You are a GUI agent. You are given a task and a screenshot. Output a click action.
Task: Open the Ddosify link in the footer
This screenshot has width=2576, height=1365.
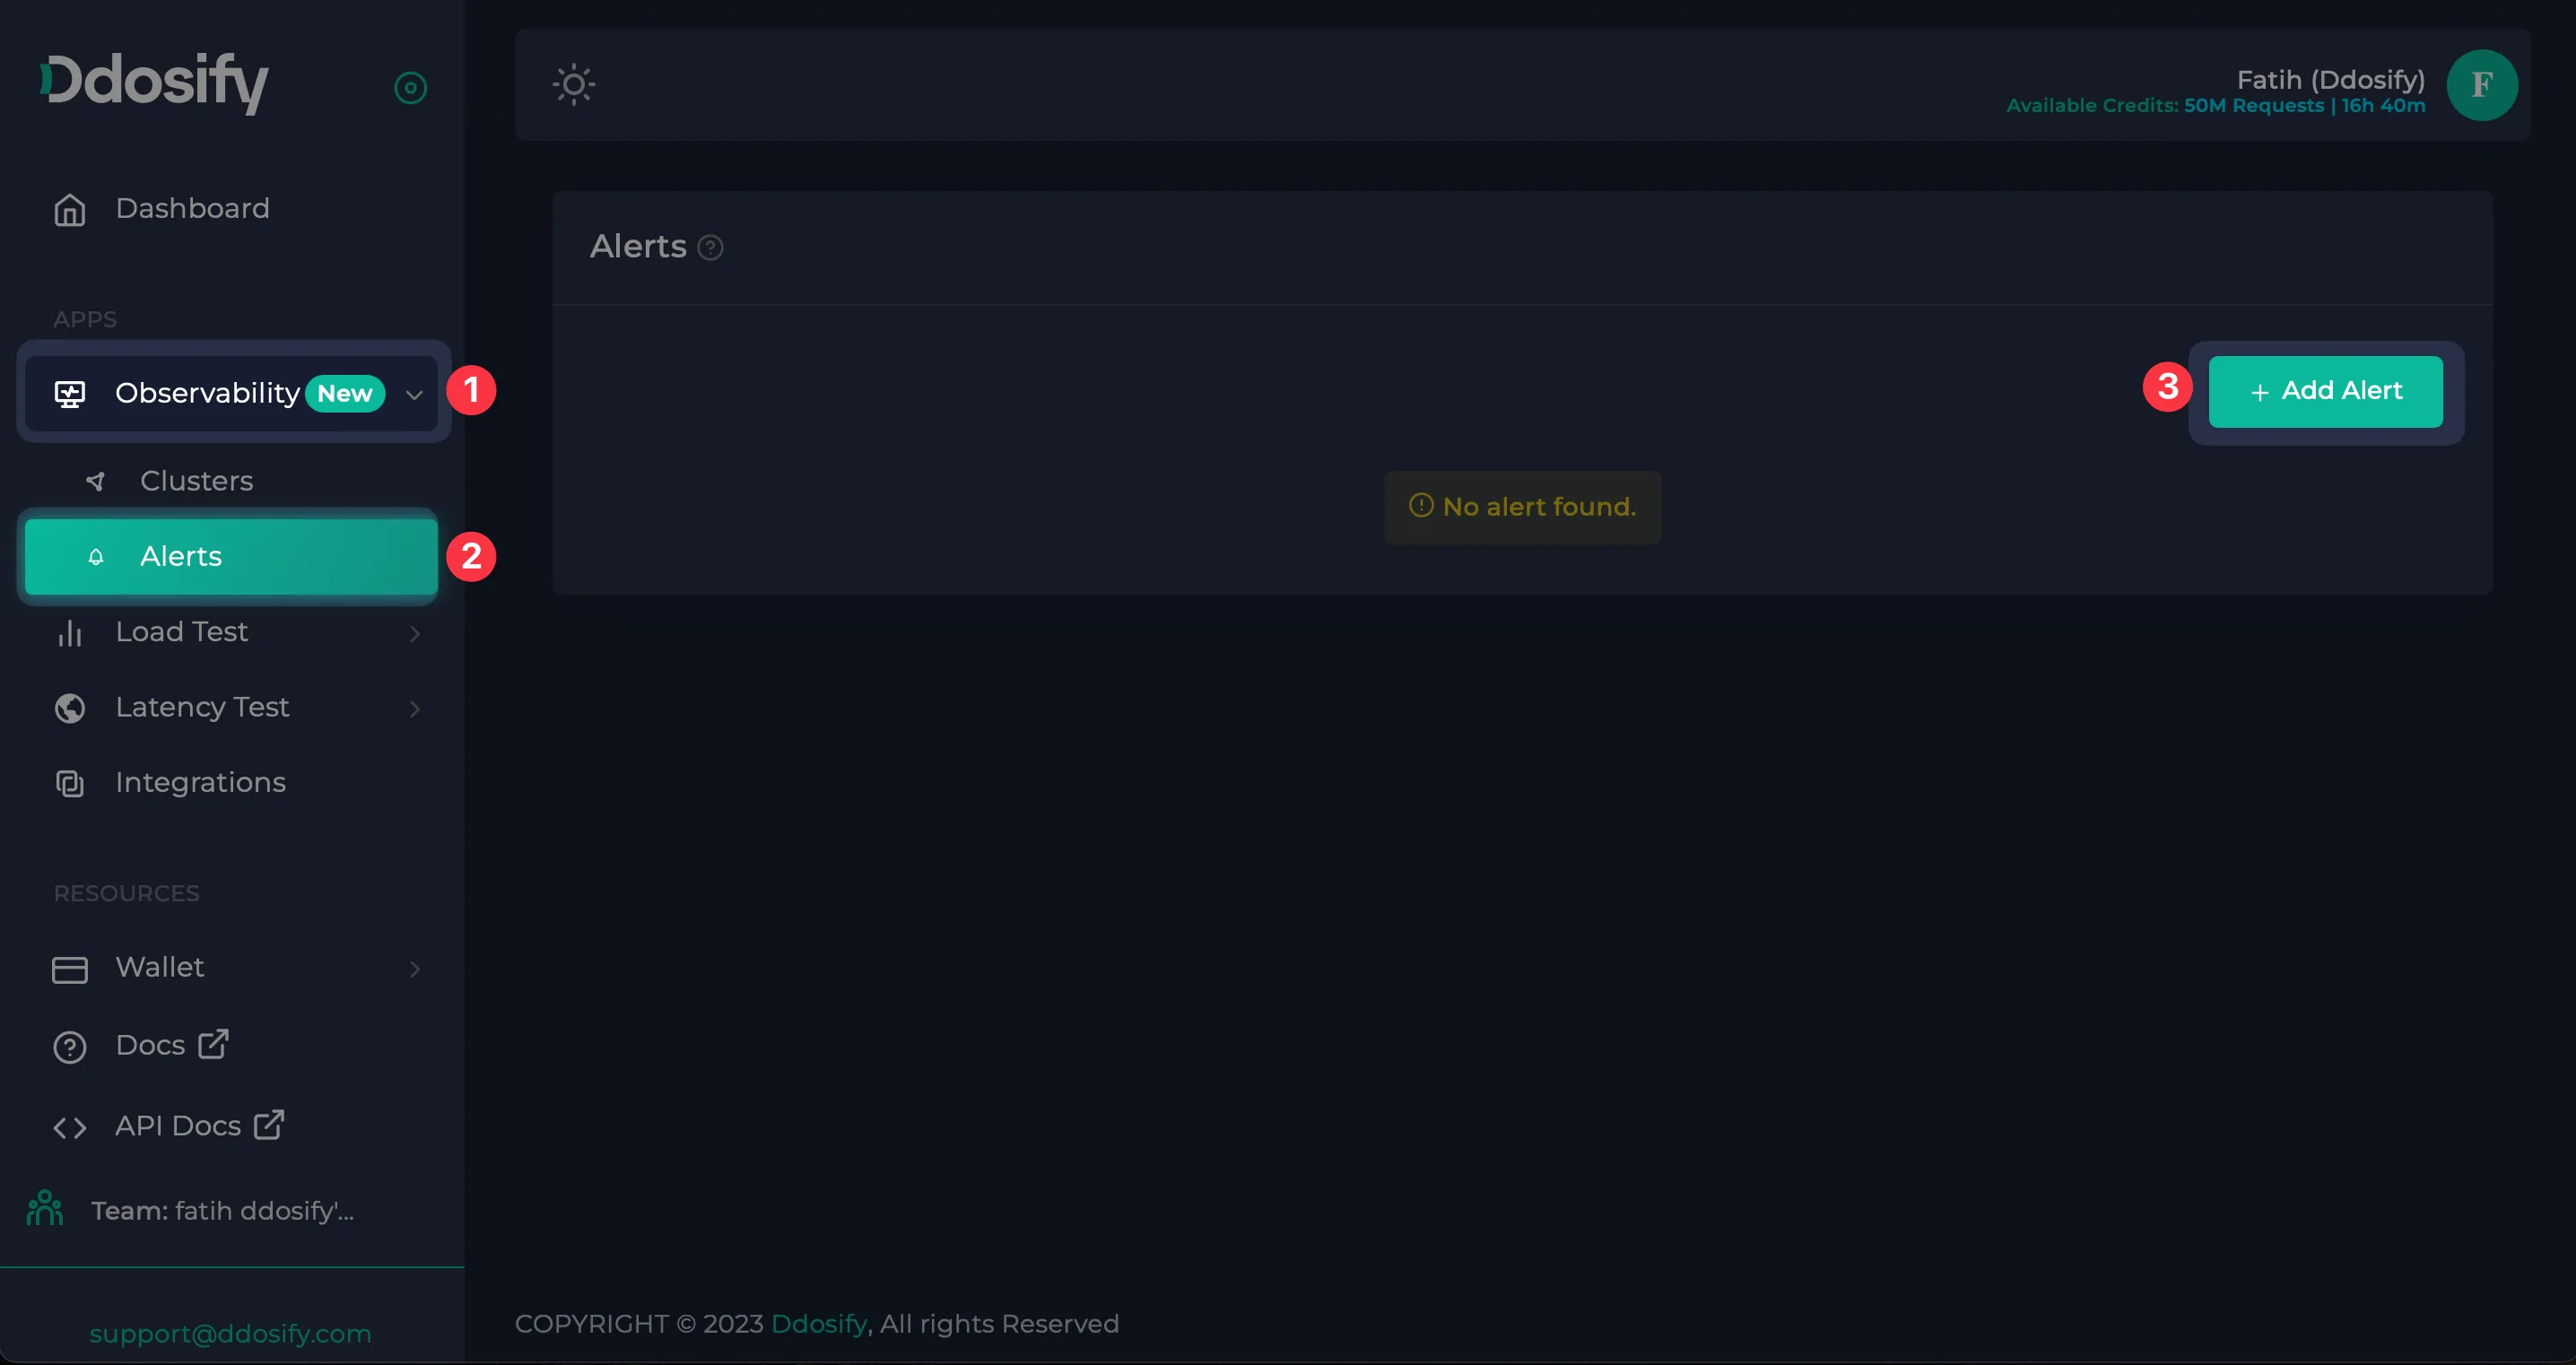(819, 1323)
